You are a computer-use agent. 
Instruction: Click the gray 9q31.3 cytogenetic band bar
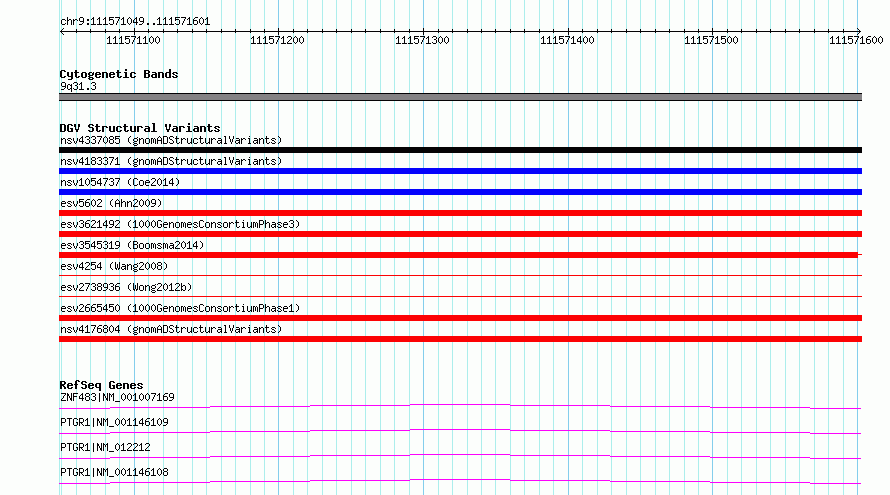click(460, 97)
